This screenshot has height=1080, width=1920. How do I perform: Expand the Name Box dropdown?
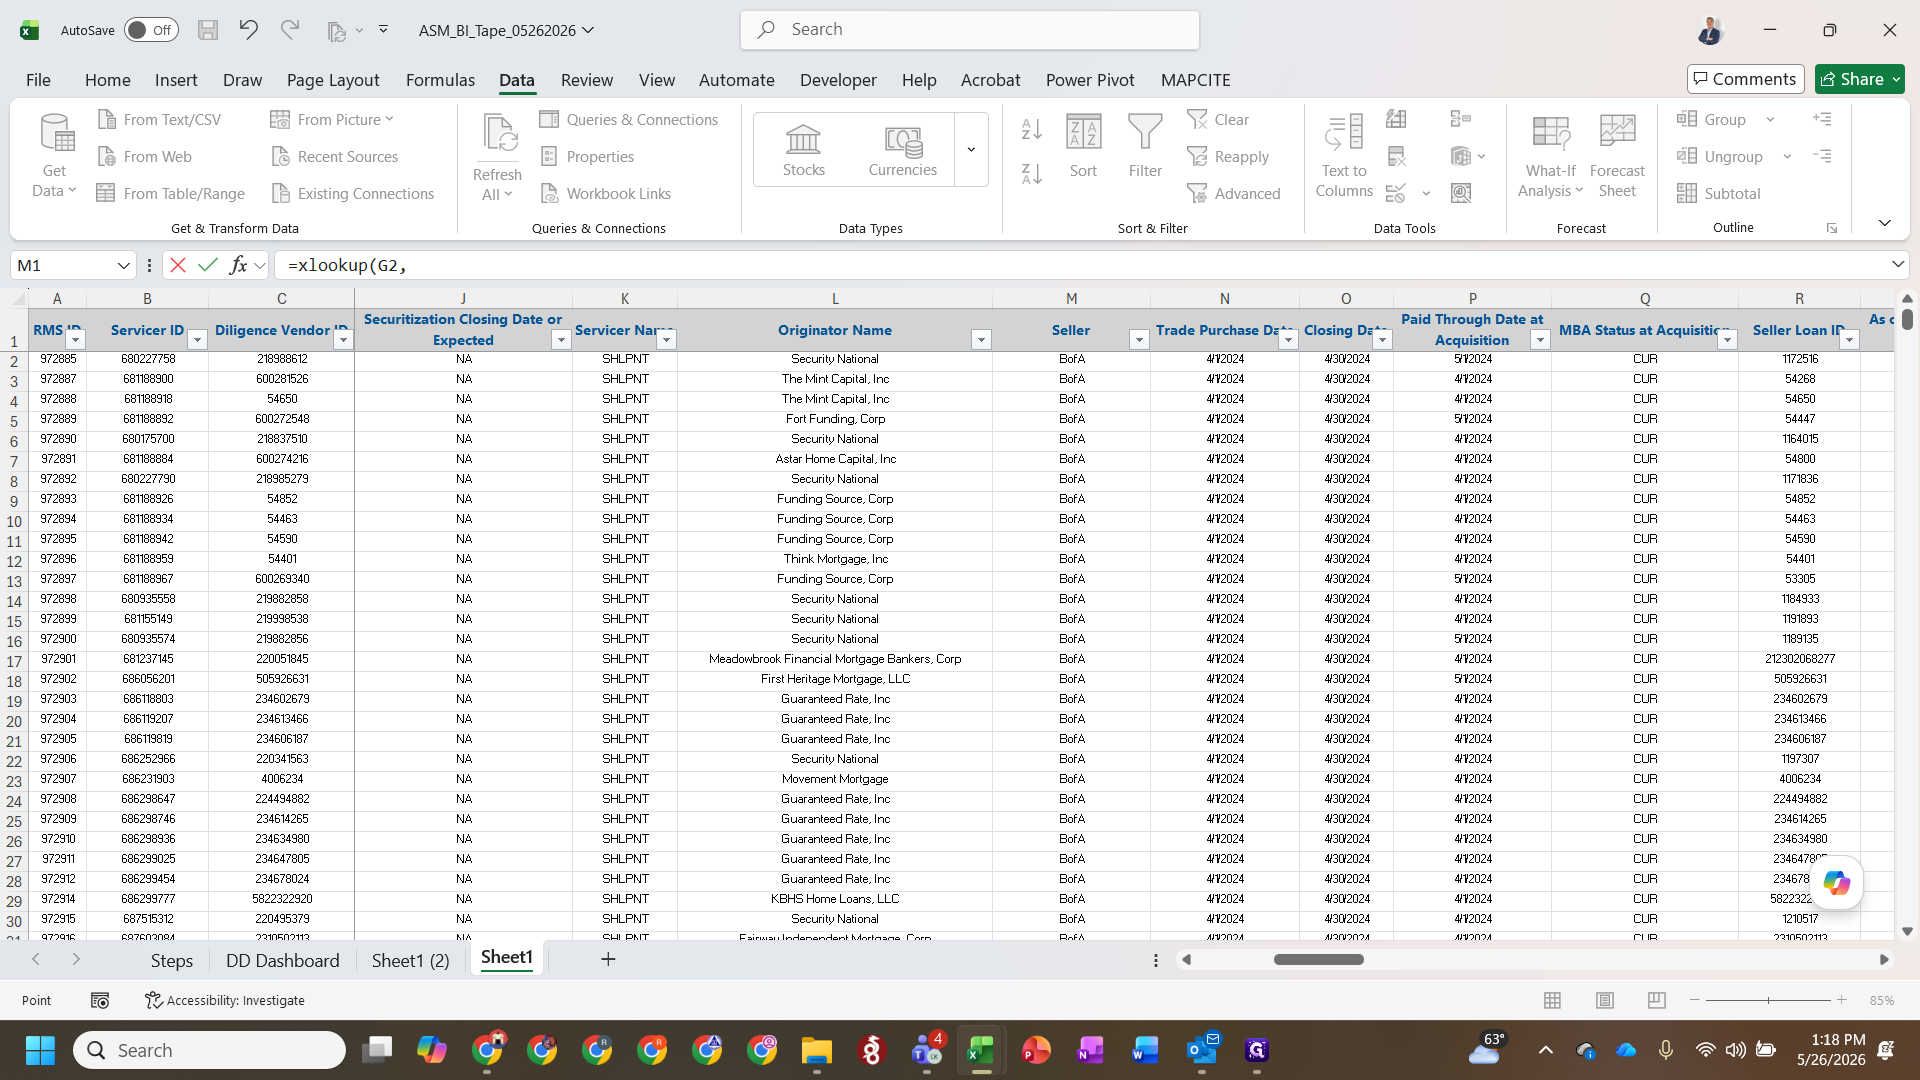(x=123, y=265)
